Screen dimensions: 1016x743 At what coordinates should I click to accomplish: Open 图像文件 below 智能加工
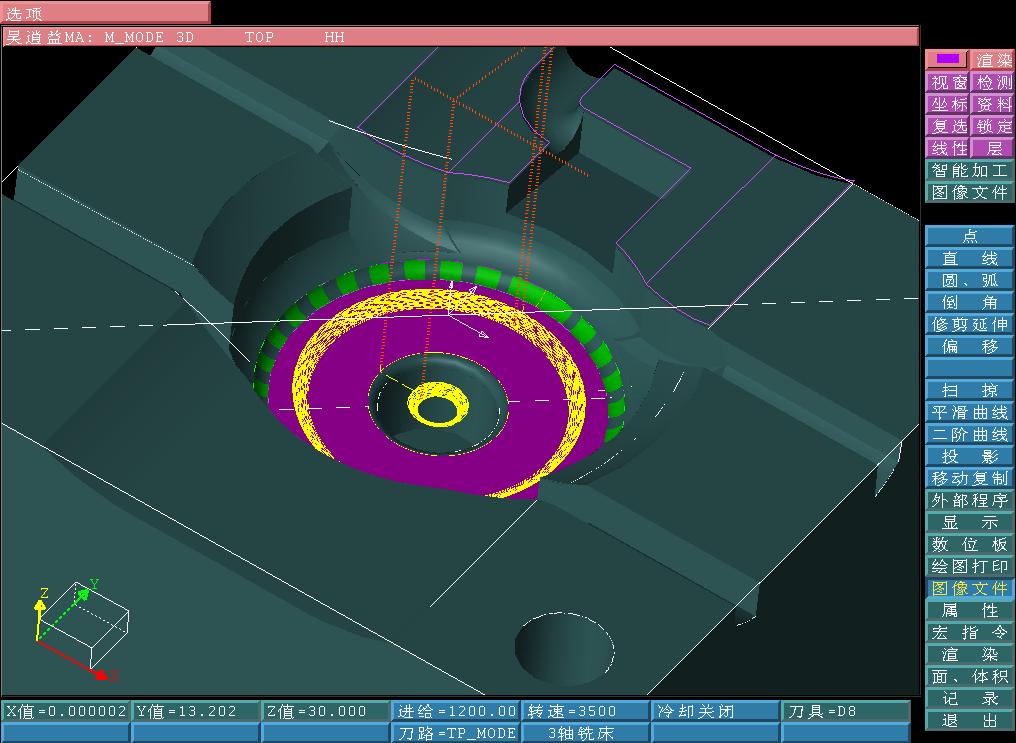970,192
